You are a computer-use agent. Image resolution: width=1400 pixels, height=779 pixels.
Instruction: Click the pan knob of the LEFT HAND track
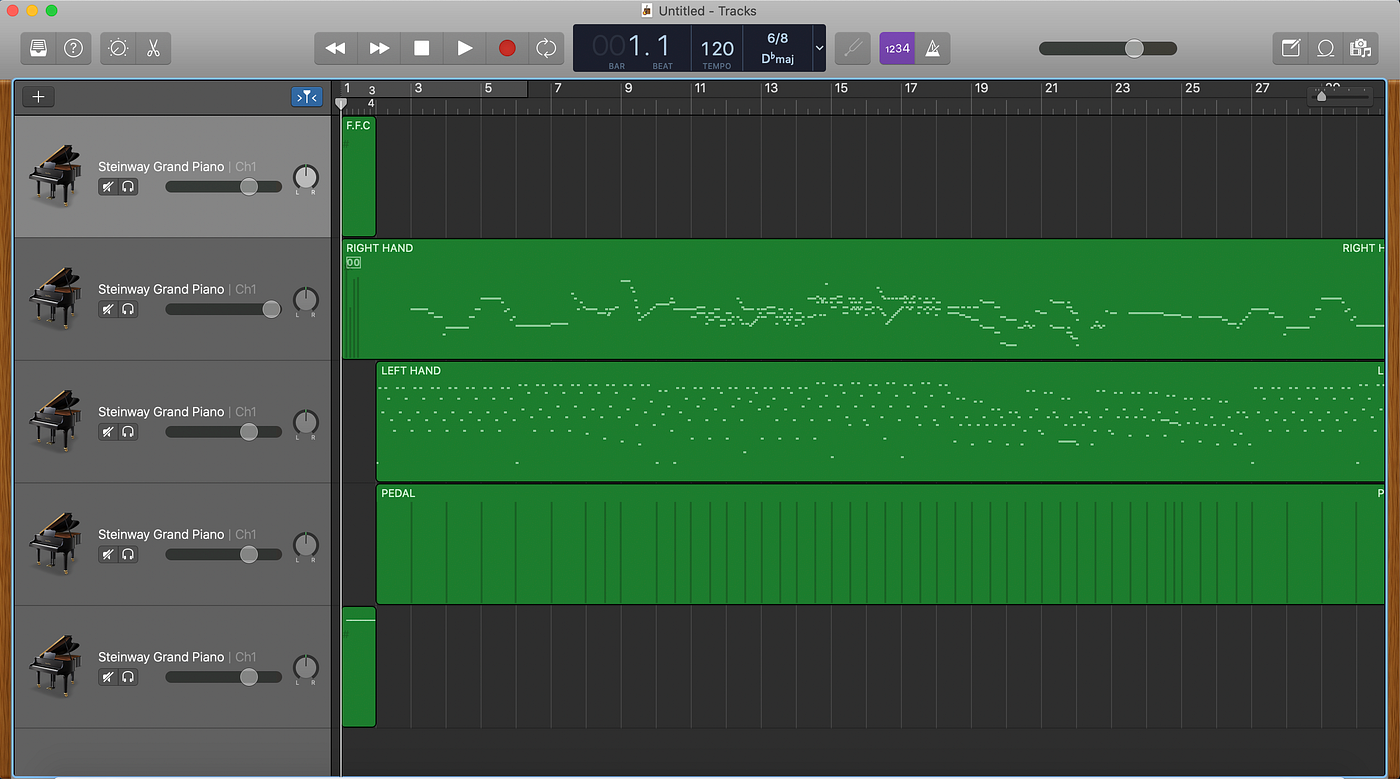click(x=305, y=423)
